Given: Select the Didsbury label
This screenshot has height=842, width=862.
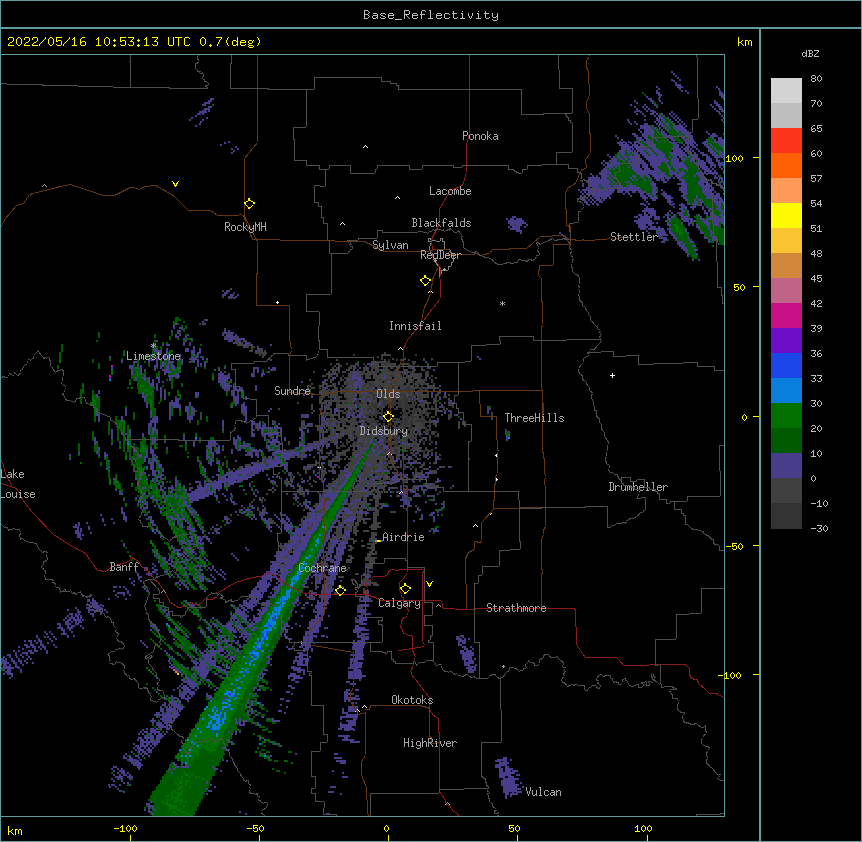Looking at the screenshot, I should pyautogui.click(x=384, y=431).
